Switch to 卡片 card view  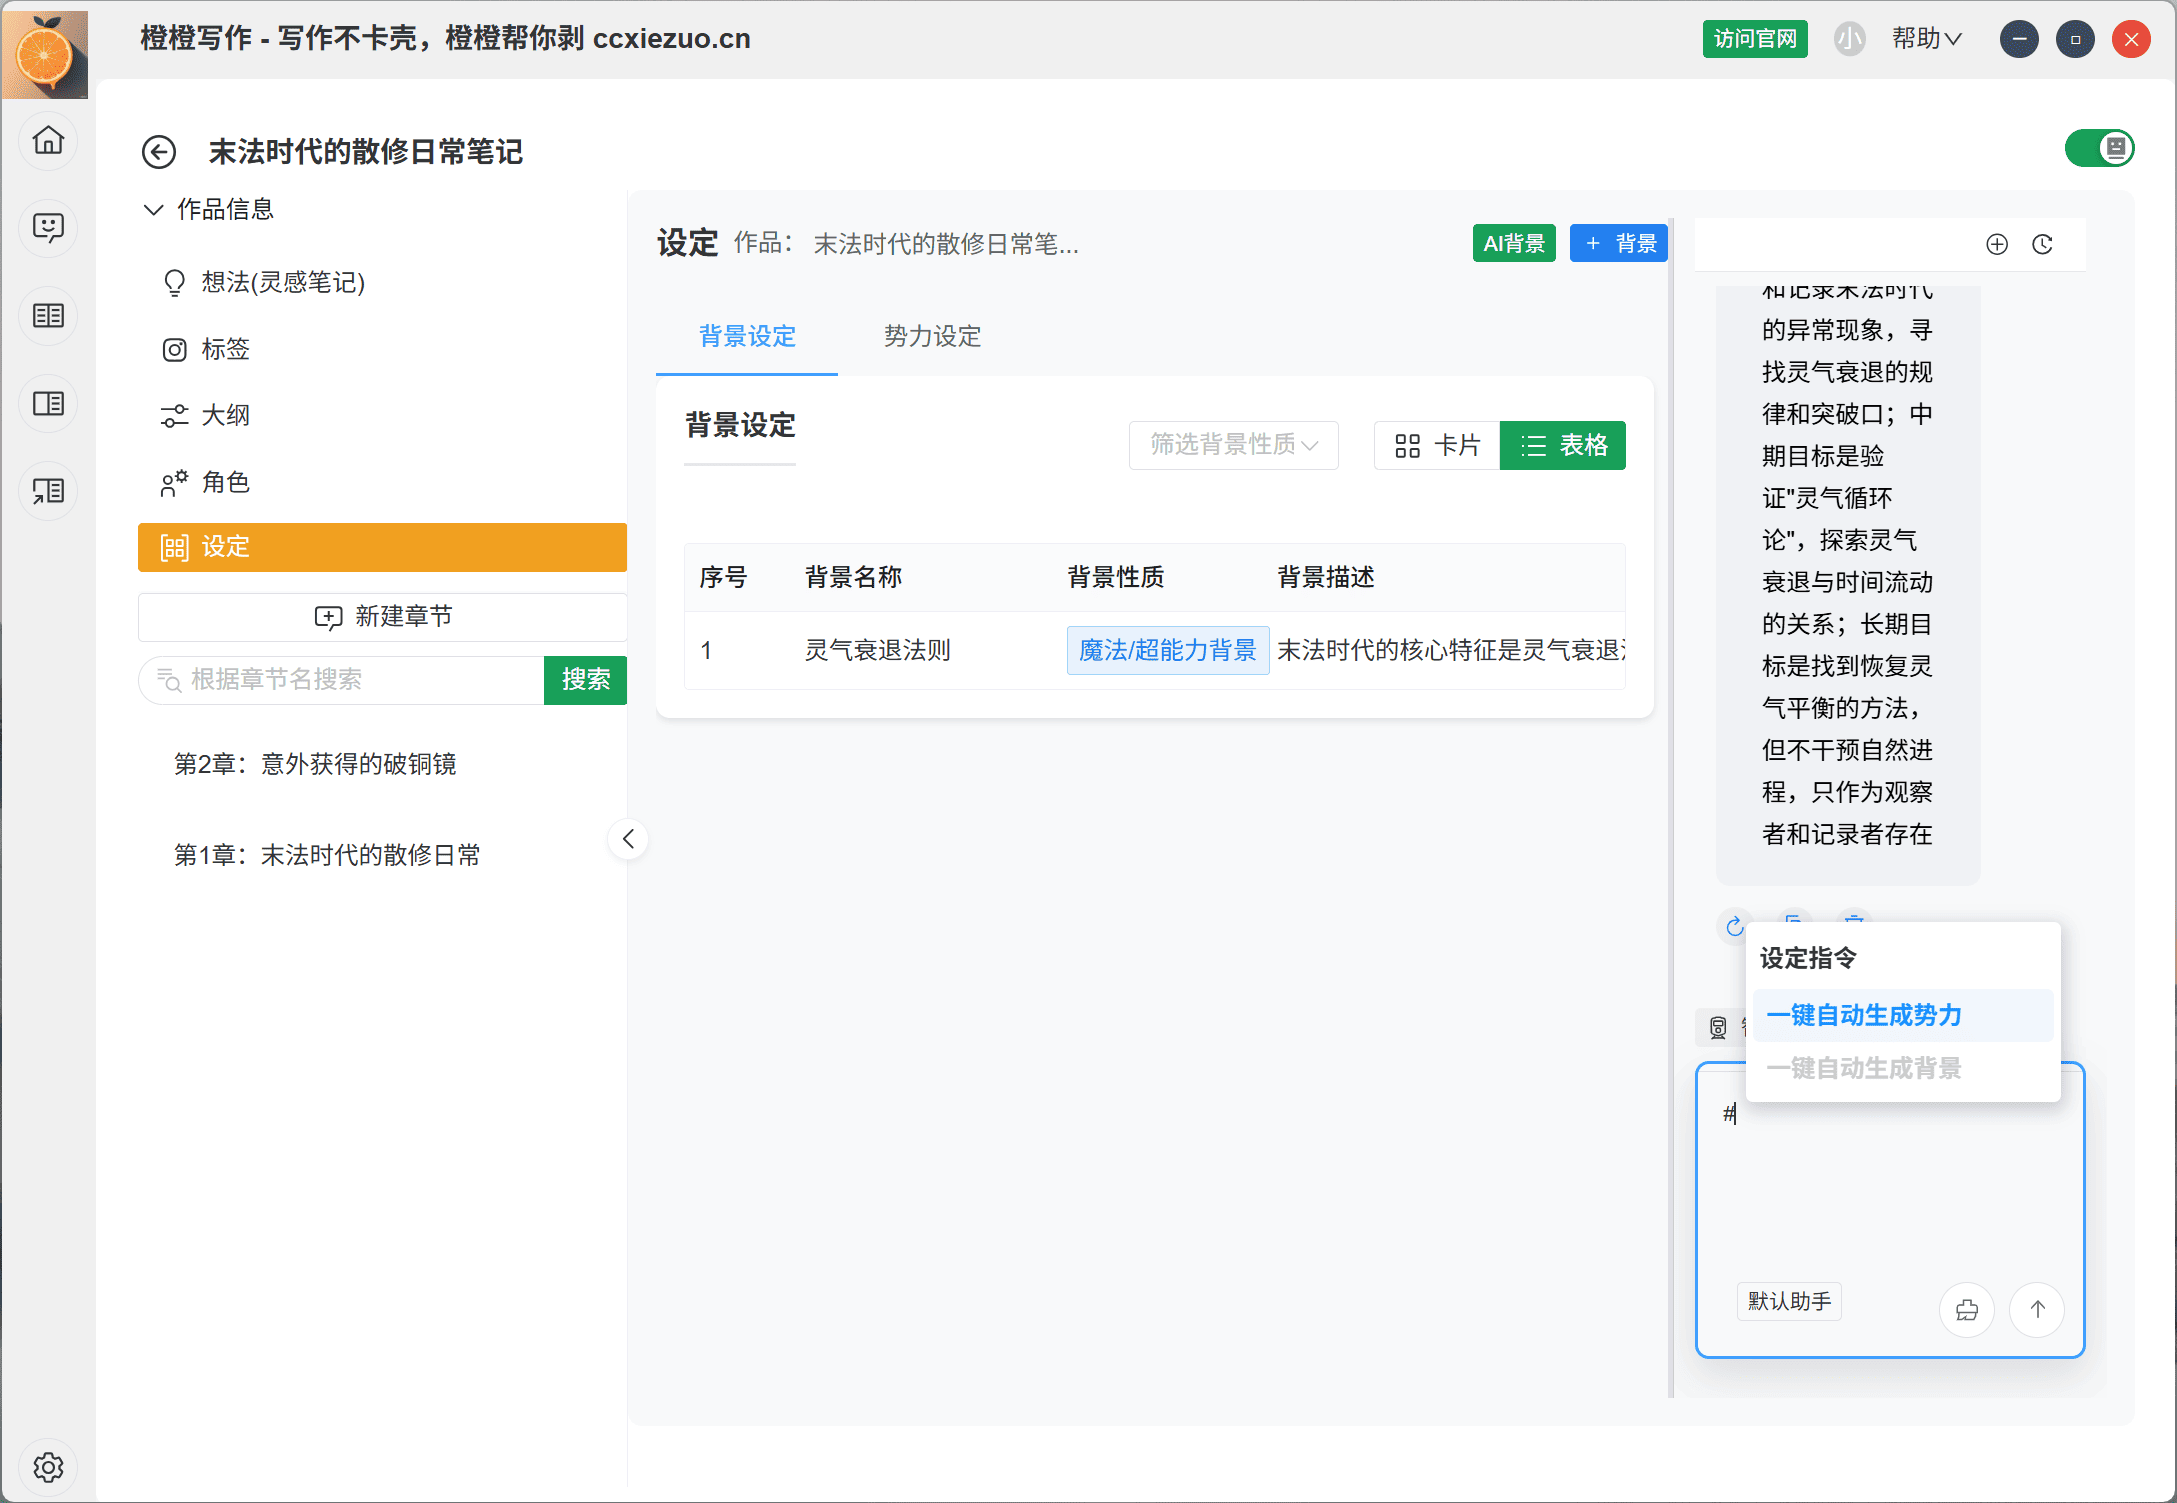1437,445
